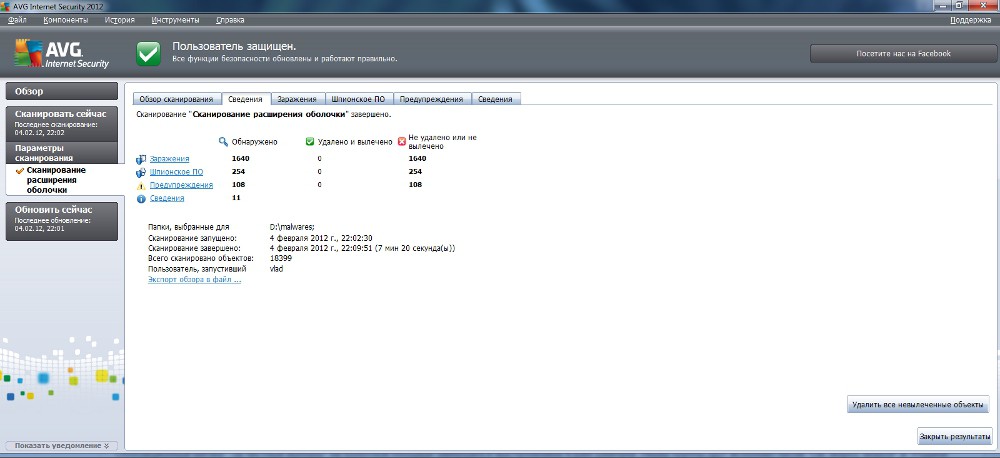Switch to the Обзор сканирования tab
This screenshot has height=458, width=1000.
[176, 99]
